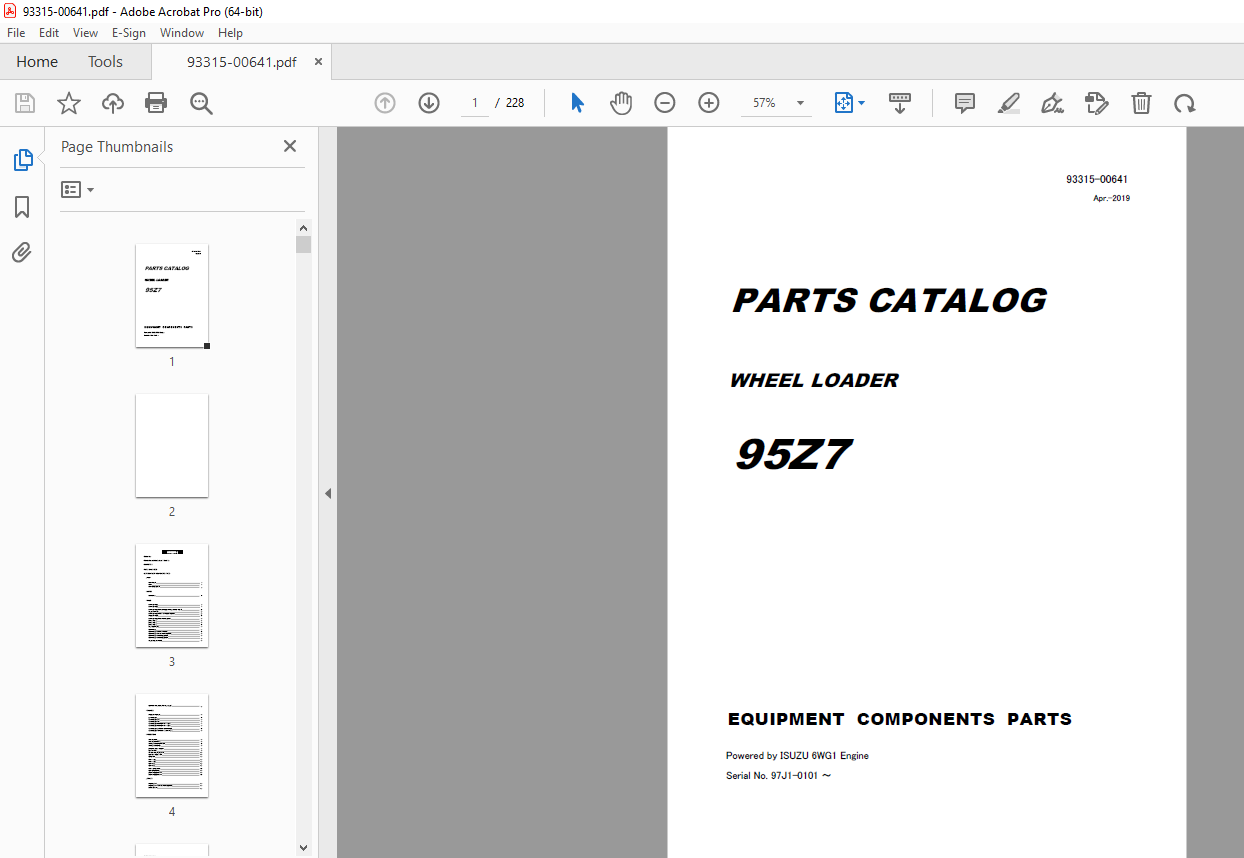Click EQUIPMENT COMPONENTS PARTS text

[899, 719]
